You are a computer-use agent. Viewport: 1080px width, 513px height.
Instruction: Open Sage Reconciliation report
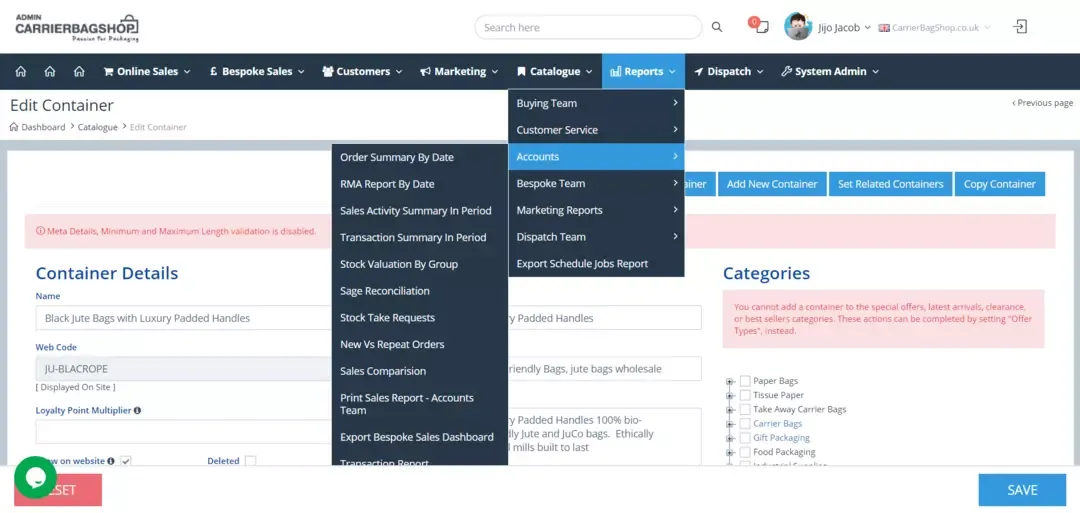coord(419,291)
